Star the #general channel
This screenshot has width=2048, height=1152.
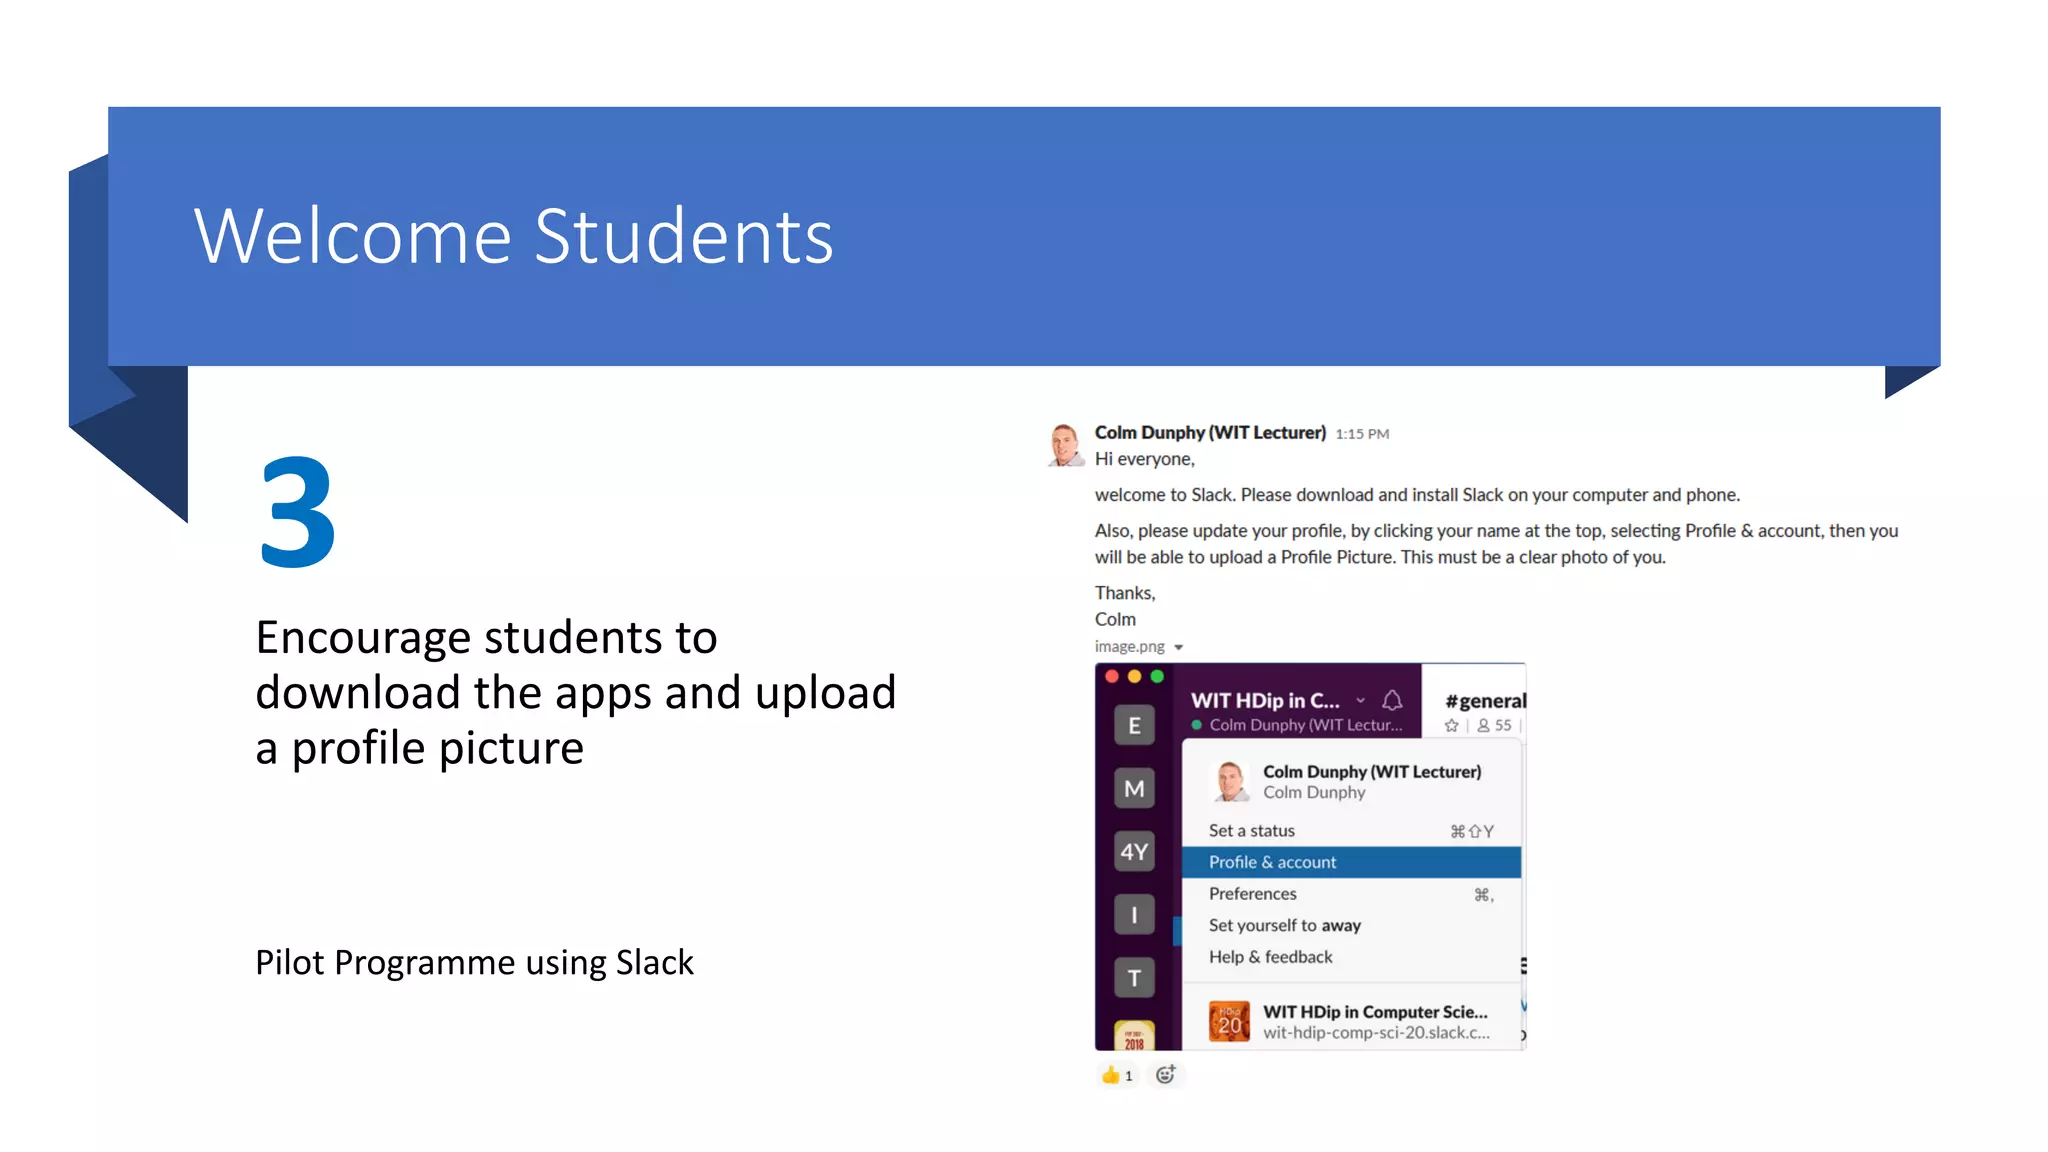coord(1451,726)
